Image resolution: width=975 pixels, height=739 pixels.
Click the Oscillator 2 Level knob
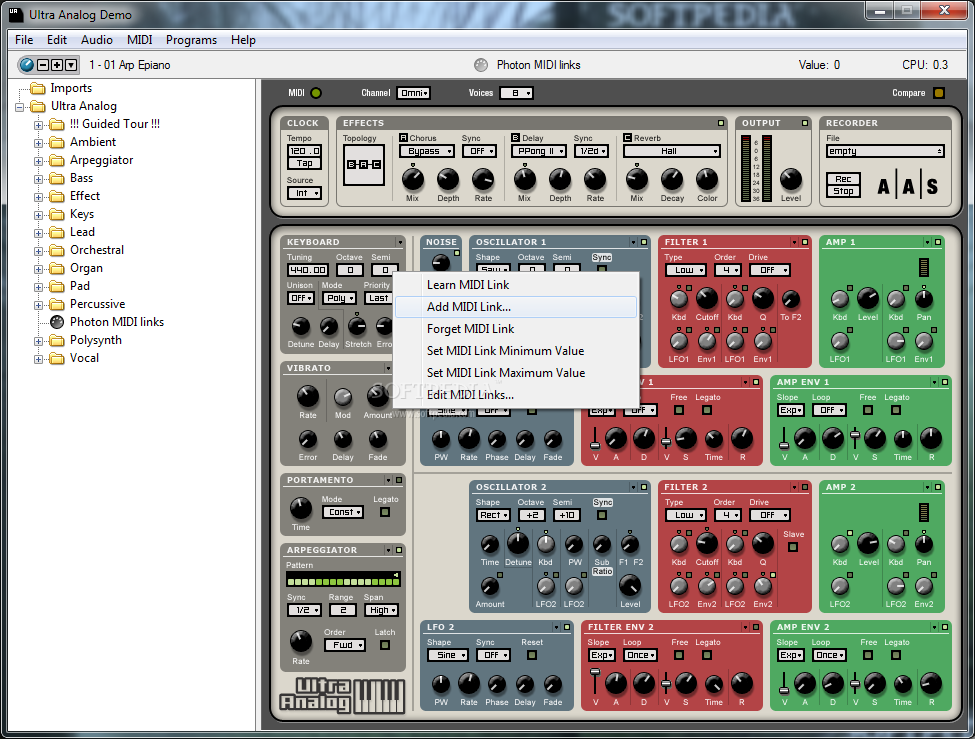pos(630,585)
